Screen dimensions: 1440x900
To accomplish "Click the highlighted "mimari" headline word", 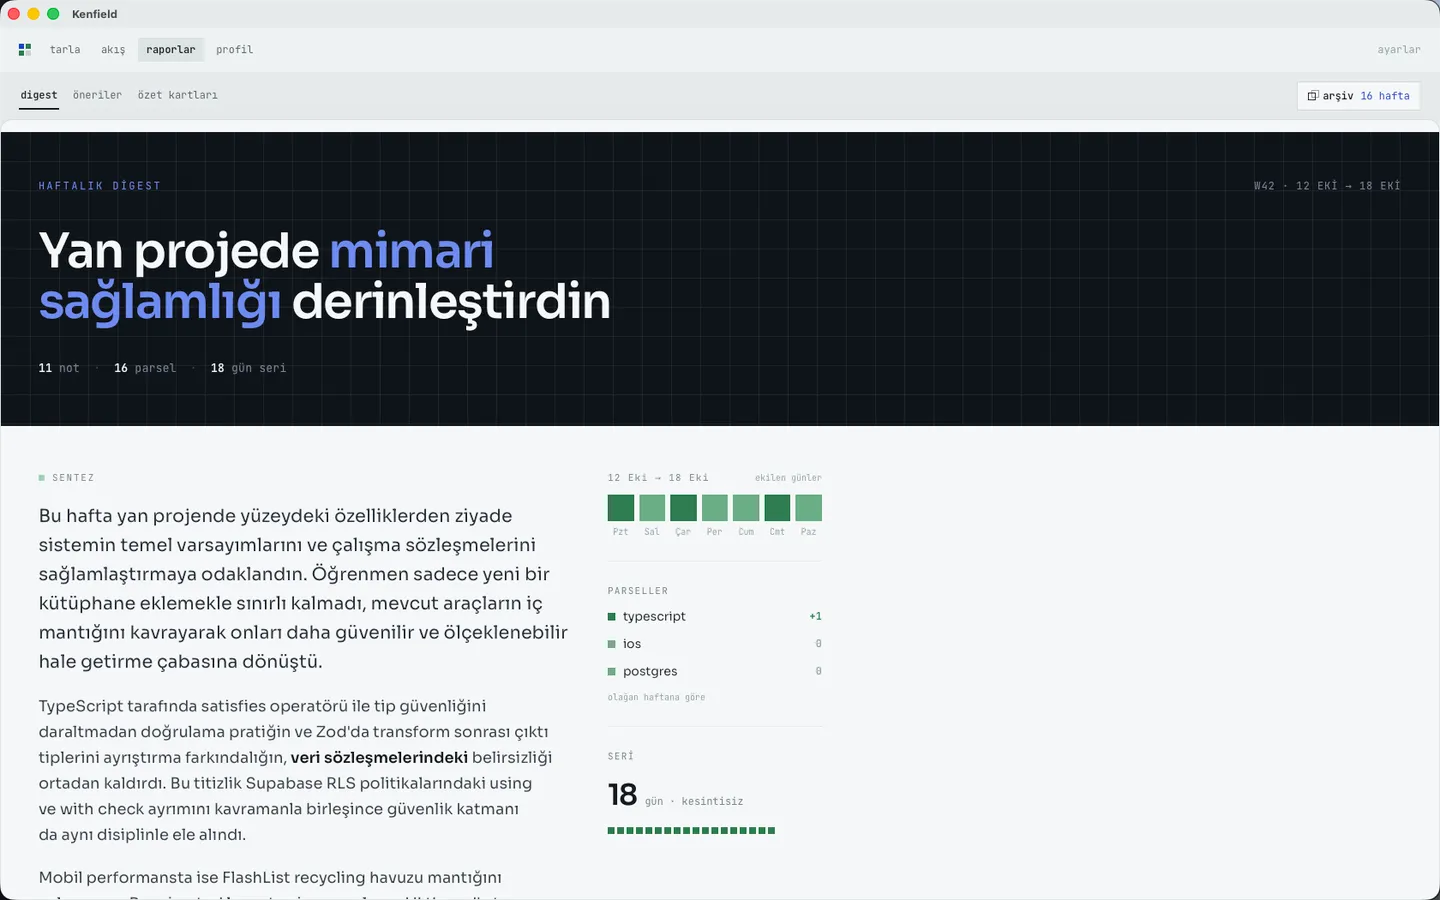I will coord(412,250).
